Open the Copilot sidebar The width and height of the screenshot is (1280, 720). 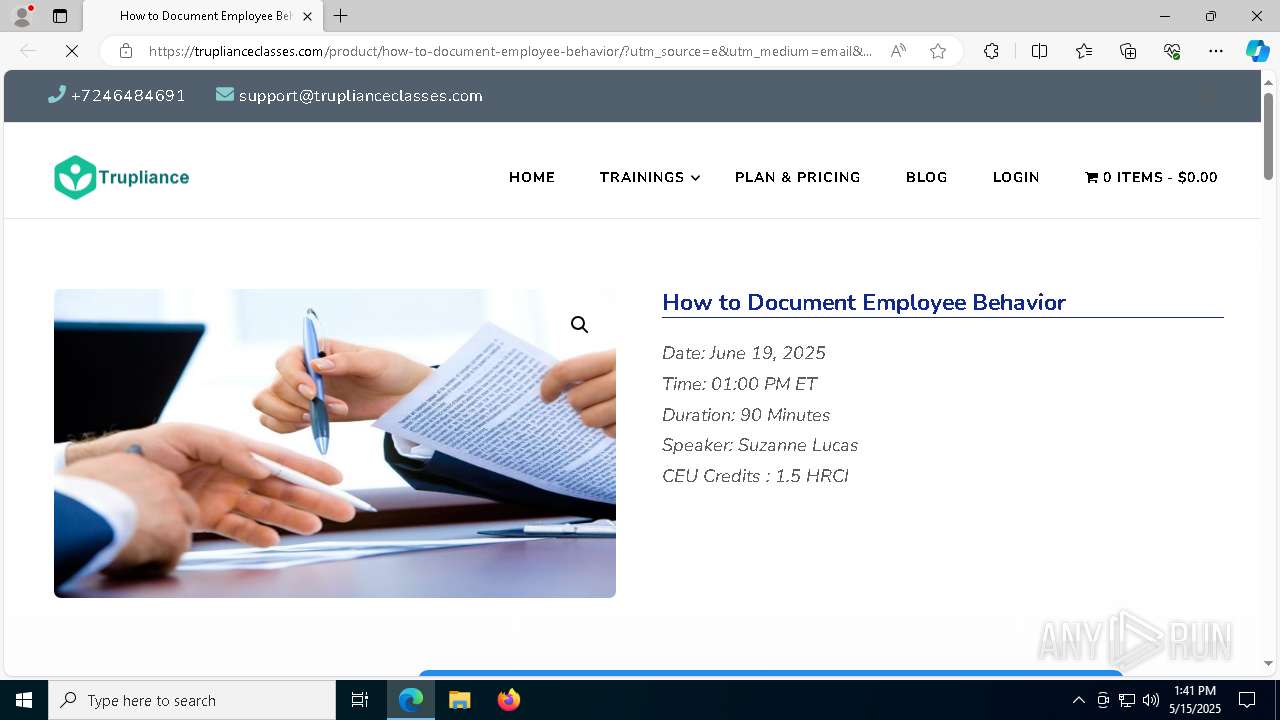click(x=1257, y=51)
